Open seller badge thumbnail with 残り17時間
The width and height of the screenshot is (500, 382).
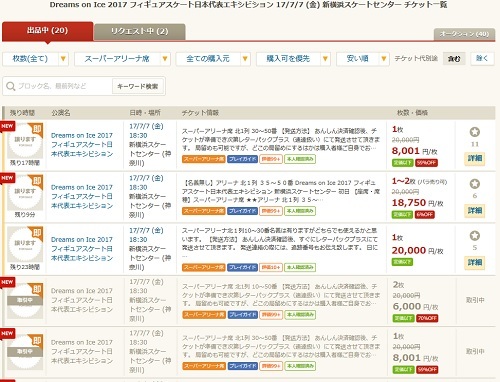click(x=25, y=141)
